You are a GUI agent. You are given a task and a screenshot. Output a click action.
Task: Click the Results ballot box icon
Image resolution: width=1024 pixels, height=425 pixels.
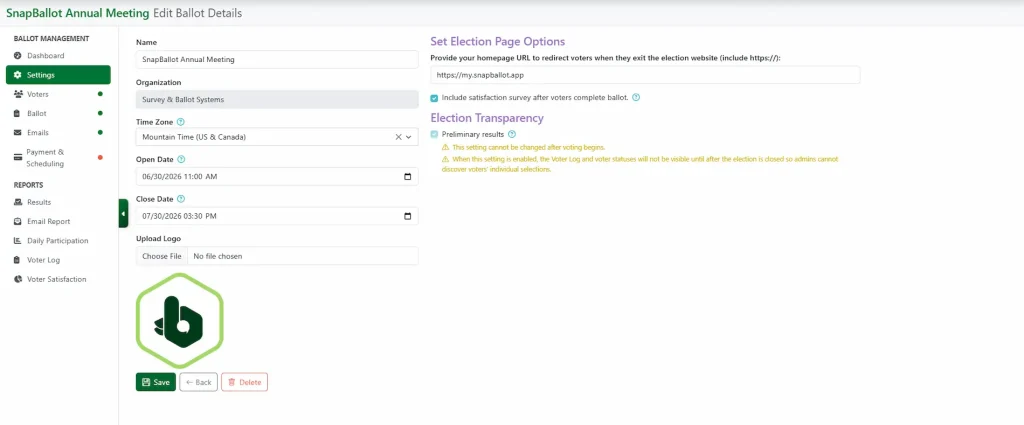[x=18, y=202]
